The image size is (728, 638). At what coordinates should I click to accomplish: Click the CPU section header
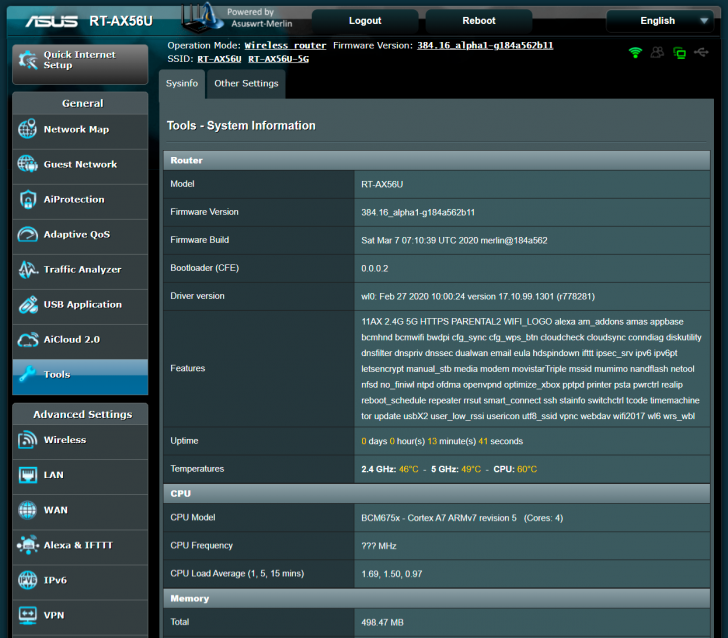[x=436, y=494]
